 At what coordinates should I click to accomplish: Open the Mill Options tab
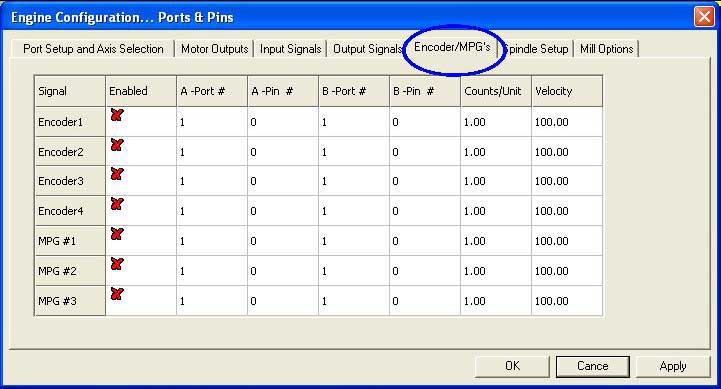tap(607, 49)
